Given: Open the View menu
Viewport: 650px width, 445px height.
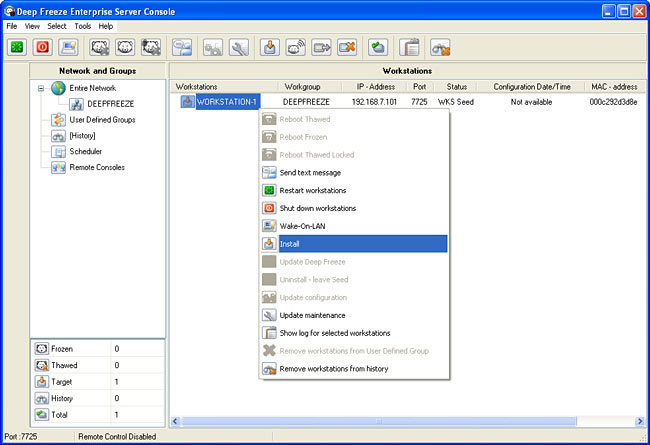Looking at the screenshot, I should (x=32, y=26).
